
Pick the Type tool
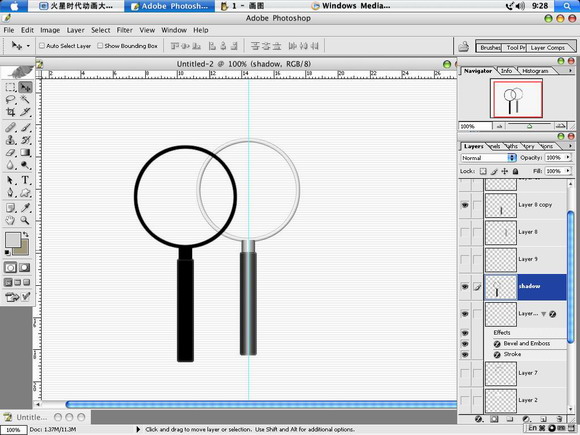coord(25,180)
